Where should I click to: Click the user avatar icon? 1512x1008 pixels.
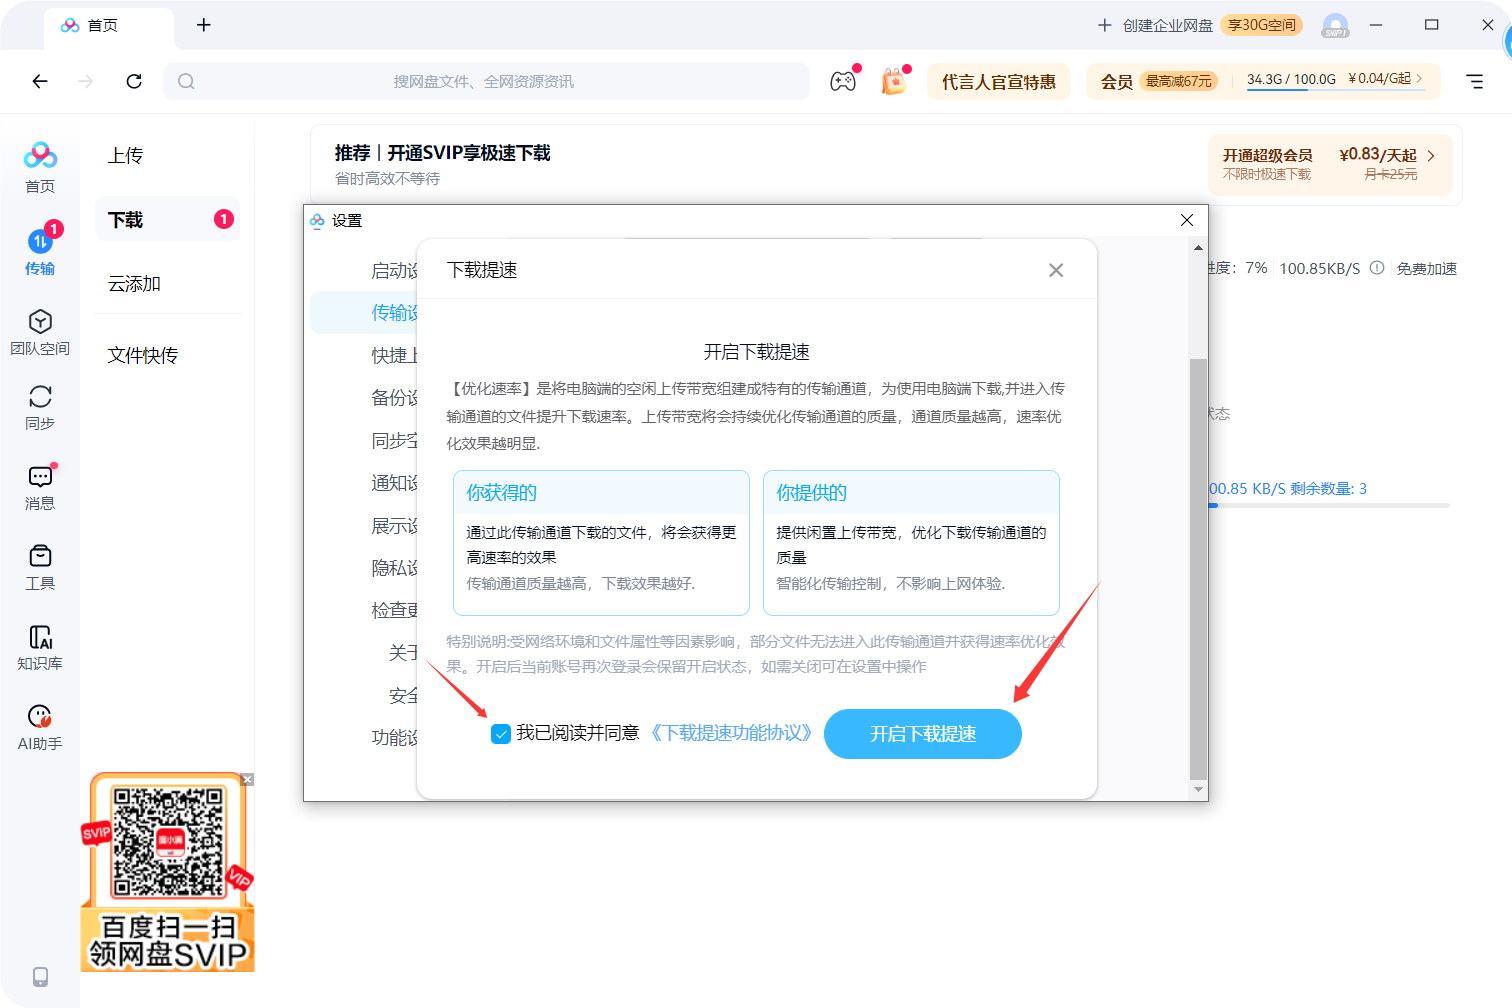pos(1335,25)
